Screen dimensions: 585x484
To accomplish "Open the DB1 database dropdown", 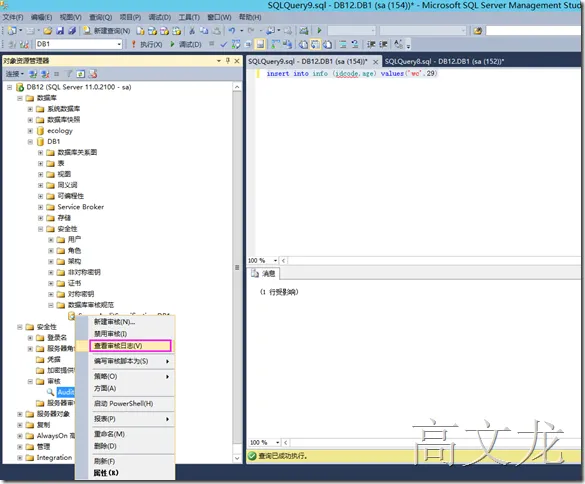I will [x=119, y=44].
